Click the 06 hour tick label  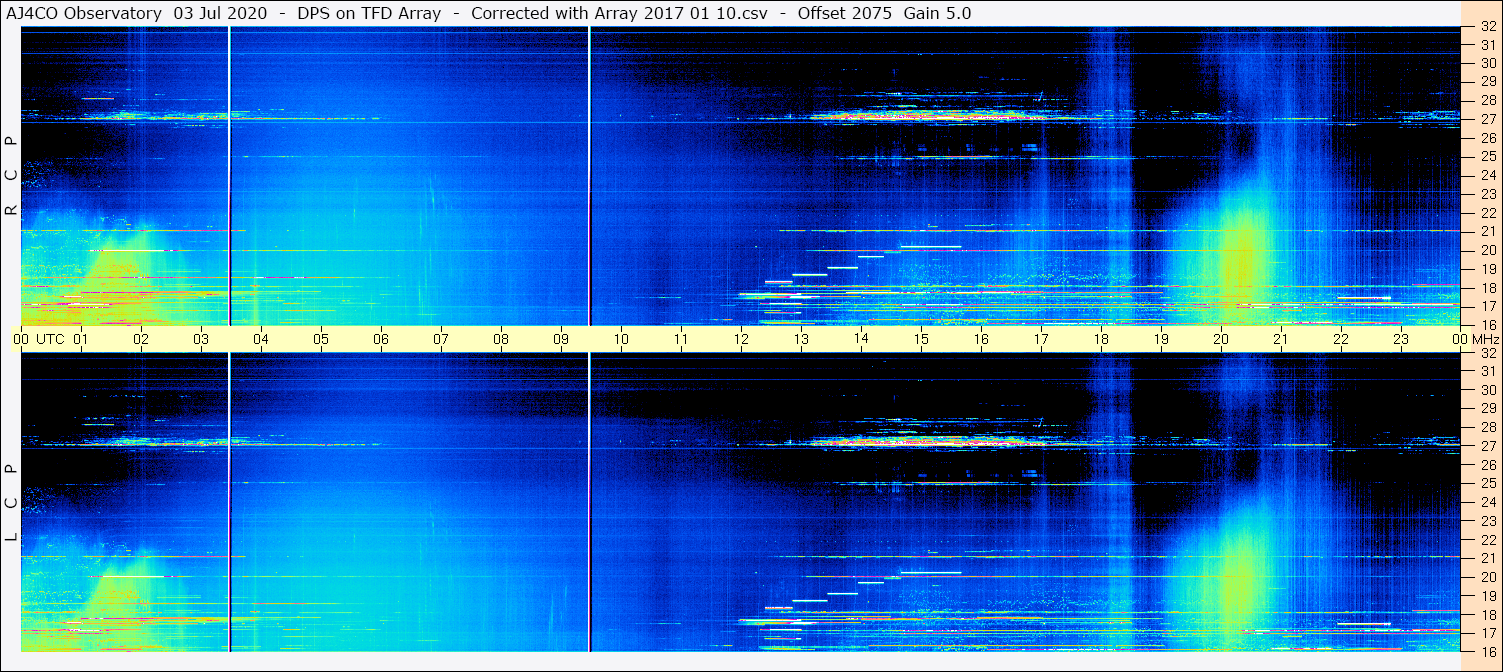(x=381, y=339)
